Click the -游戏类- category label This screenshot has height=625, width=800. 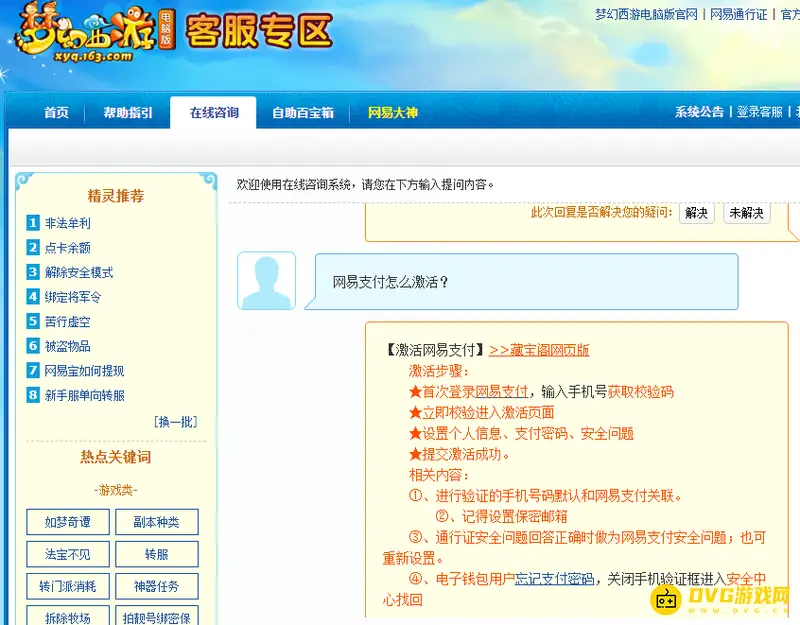coord(116,490)
